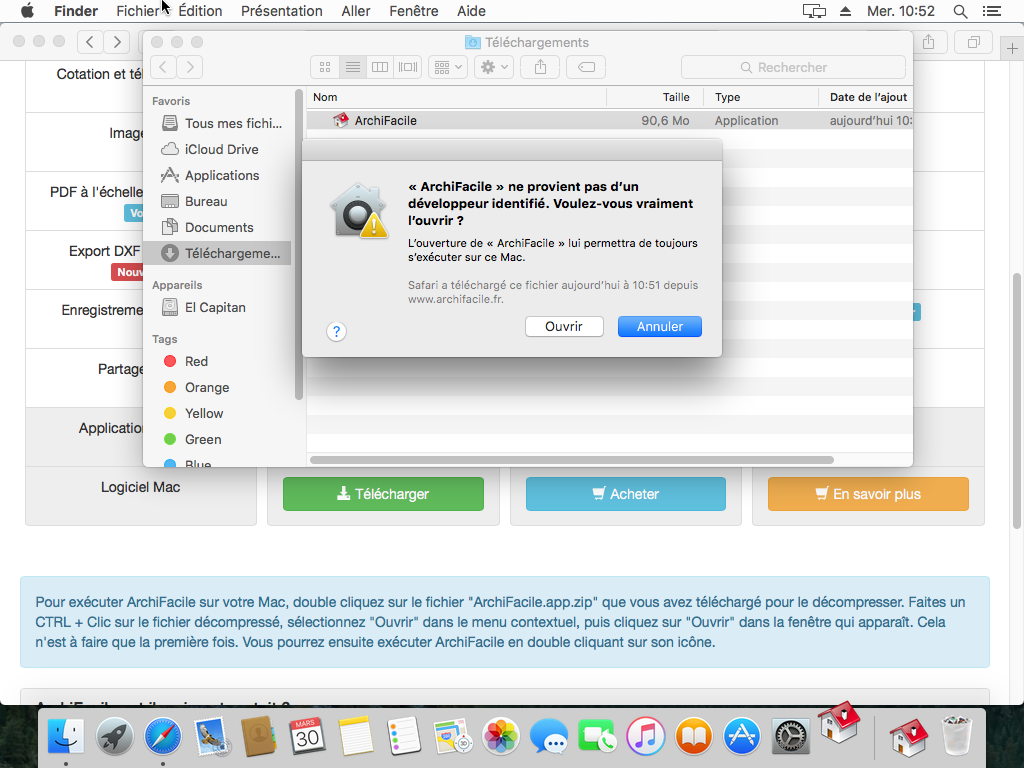
Task: Click the Finder share icon
Action: (x=541, y=67)
